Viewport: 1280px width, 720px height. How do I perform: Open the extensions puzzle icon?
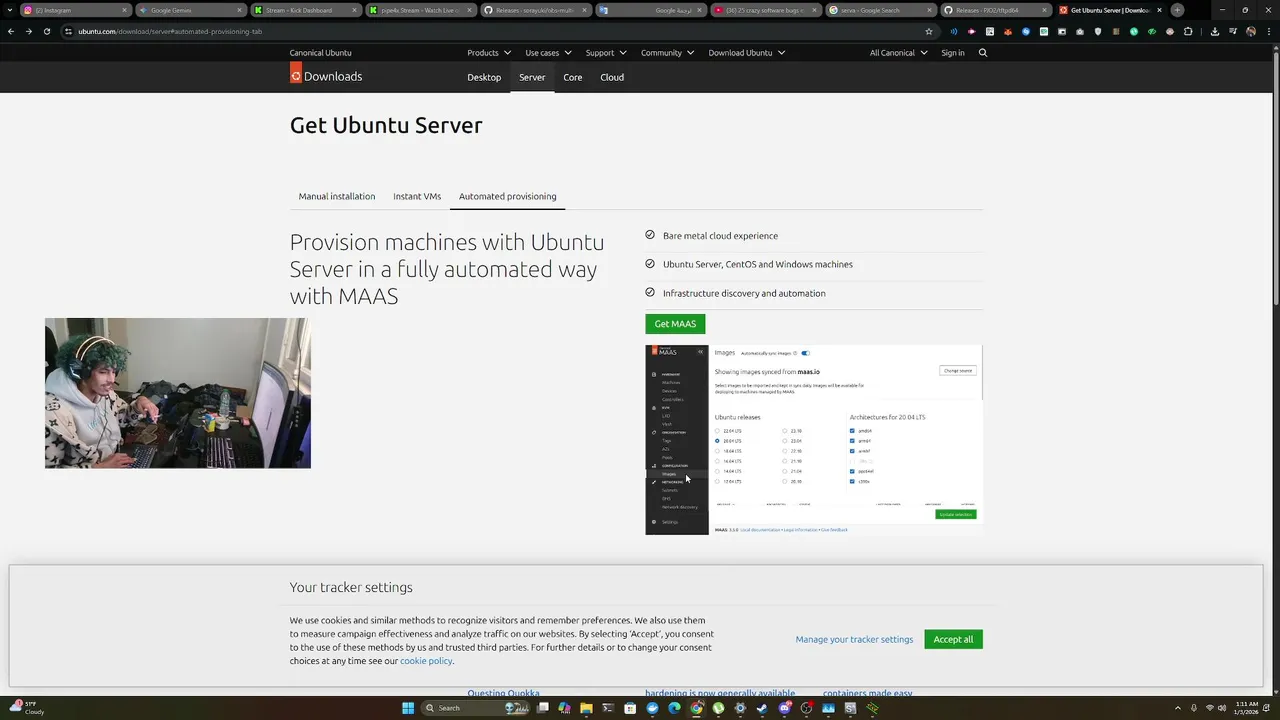click(x=1188, y=31)
